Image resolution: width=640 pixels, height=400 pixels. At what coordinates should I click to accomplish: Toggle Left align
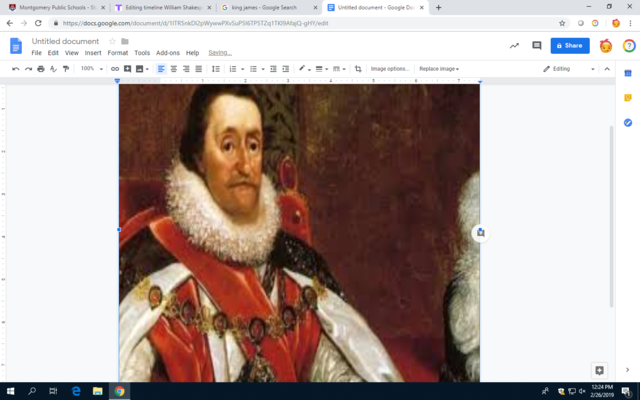coord(161,69)
